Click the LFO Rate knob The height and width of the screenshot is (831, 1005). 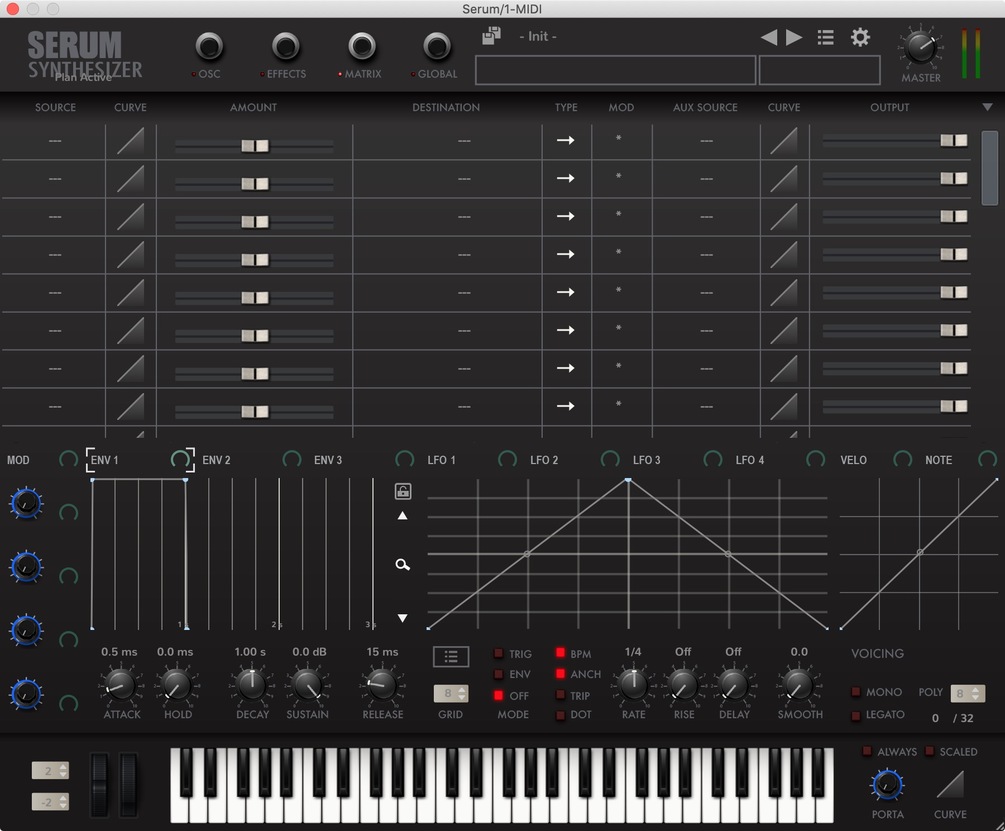tap(633, 686)
